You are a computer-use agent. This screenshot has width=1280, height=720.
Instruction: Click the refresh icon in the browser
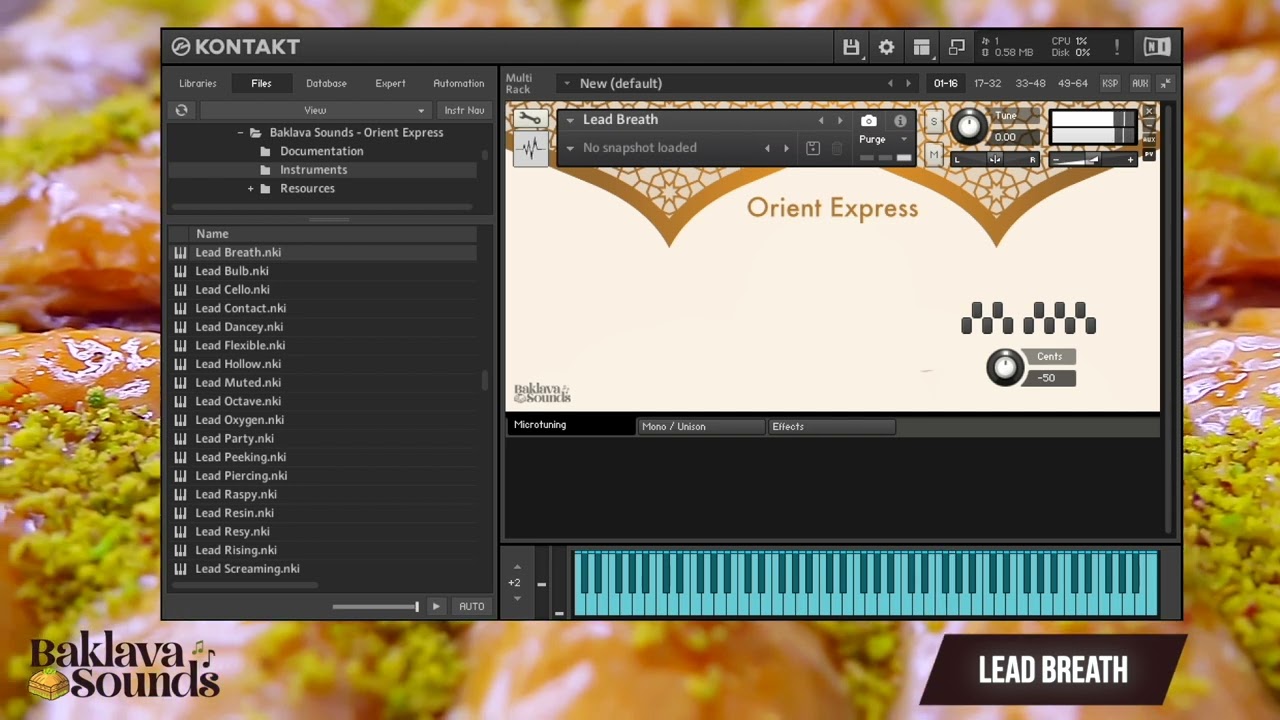coord(181,110)
